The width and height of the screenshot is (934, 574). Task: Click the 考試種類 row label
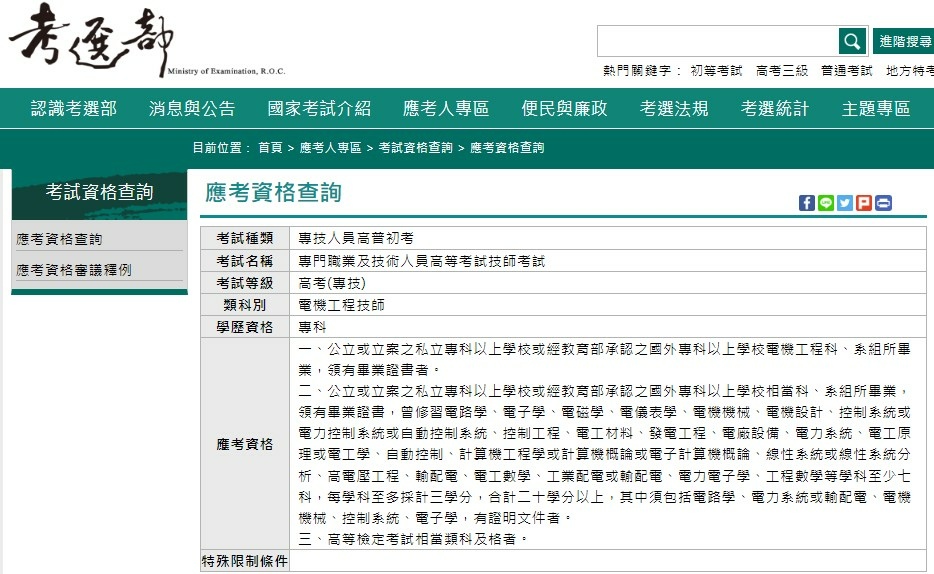245,238
